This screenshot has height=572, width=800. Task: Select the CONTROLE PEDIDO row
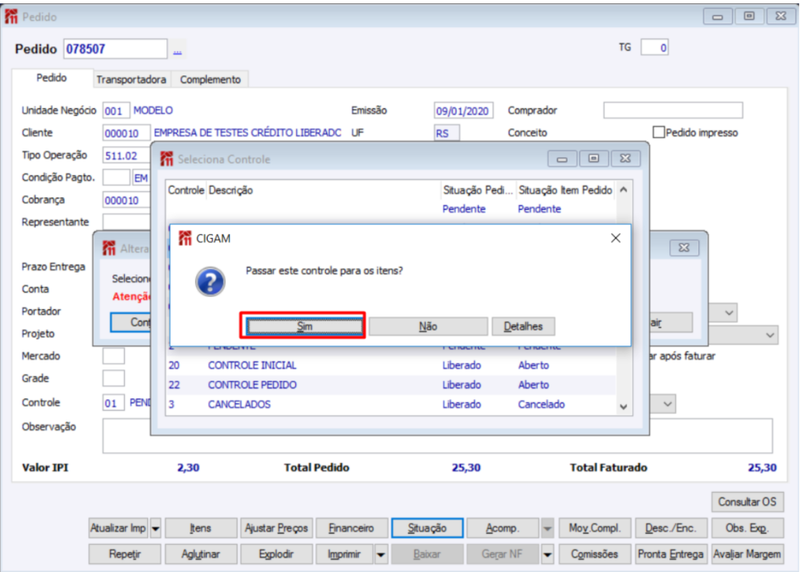click(x=391, y=385)
